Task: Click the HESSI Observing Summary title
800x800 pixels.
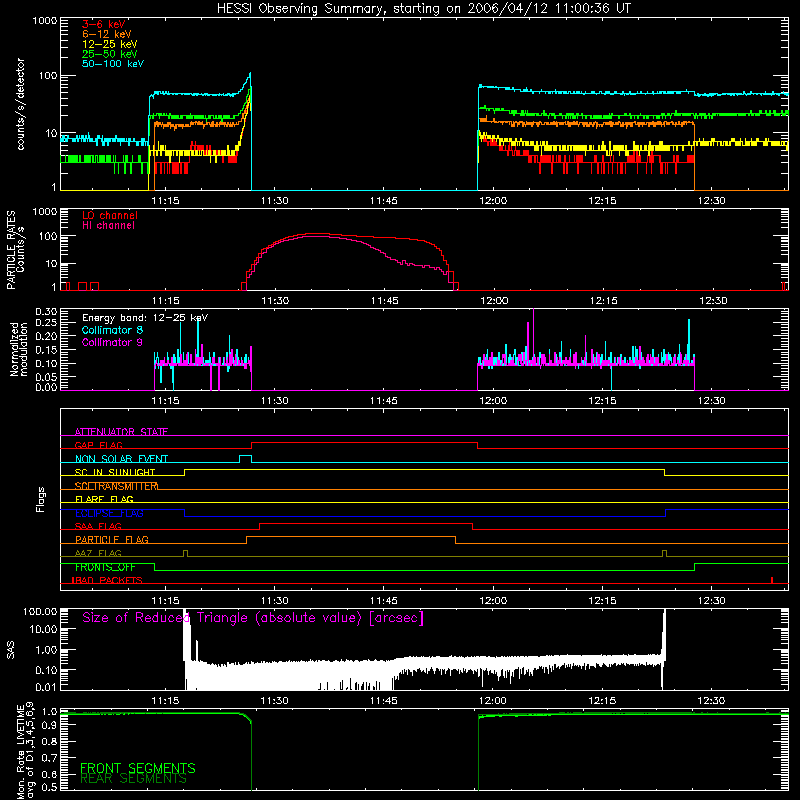Action: click(424, 8)
